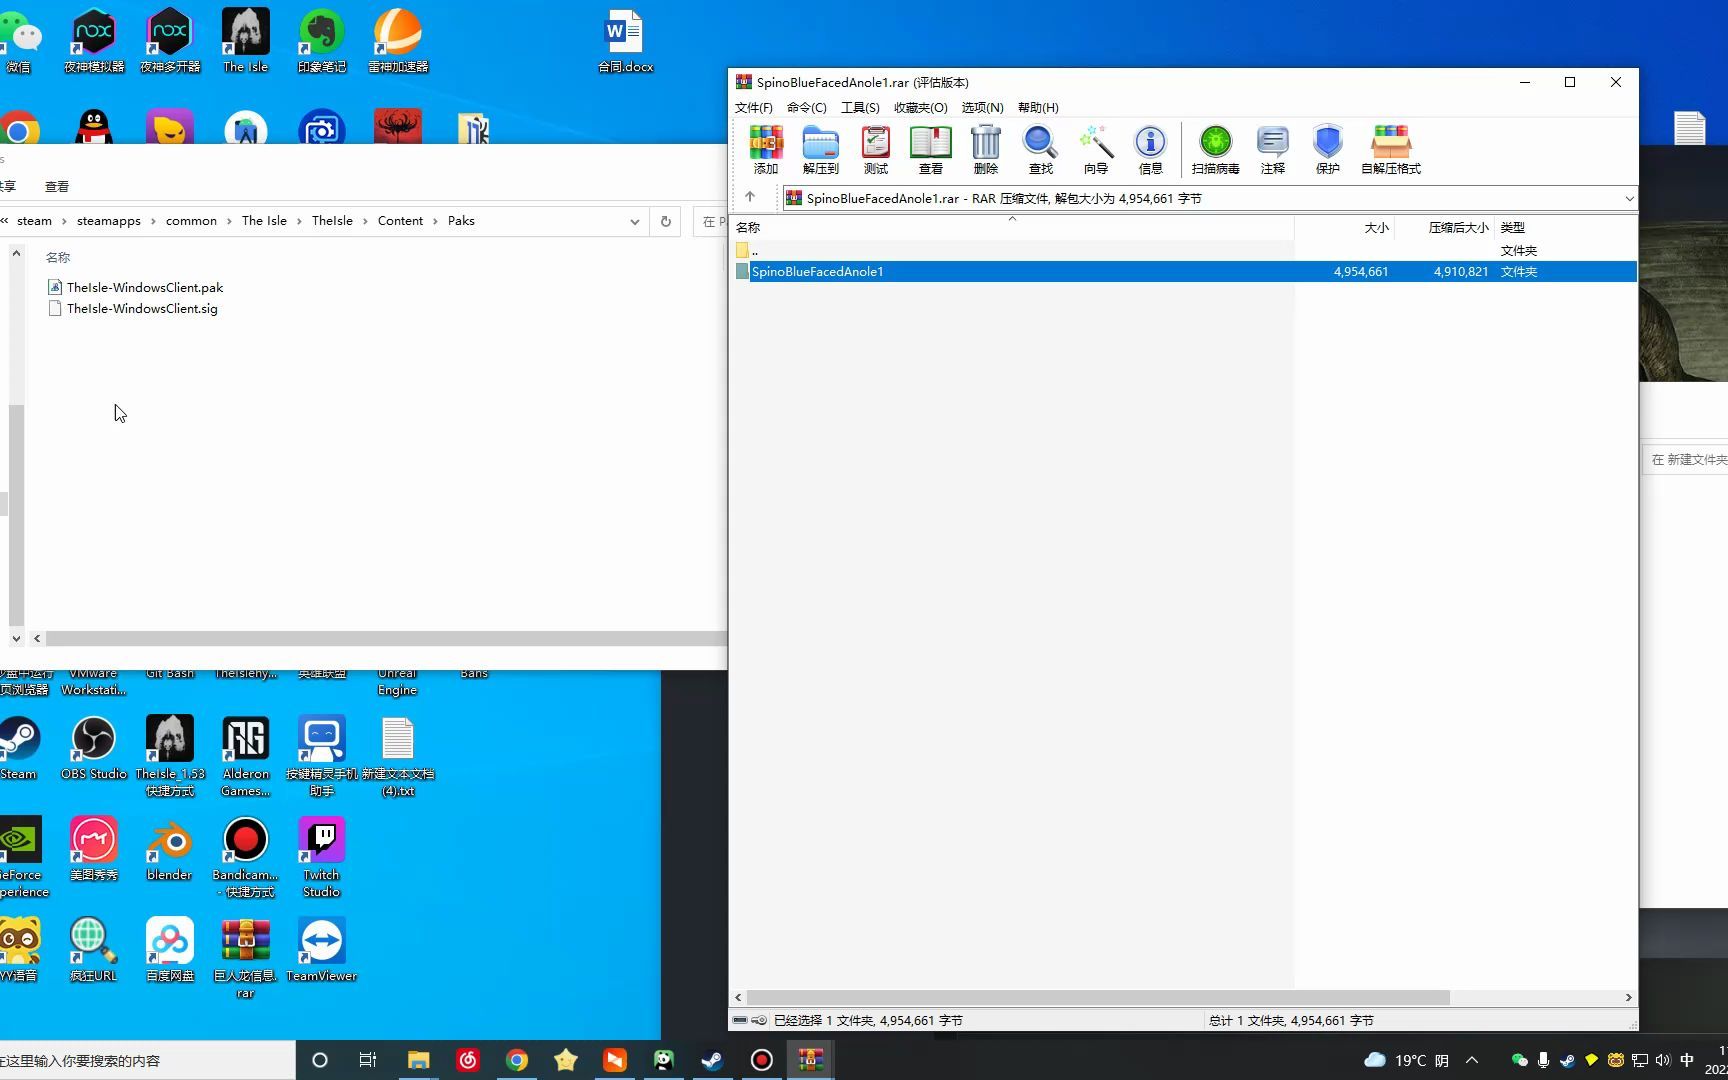Click The Isle desktop shortcut
The width and height of the screenshot is (1728, 1080).
click(x=245, y=40)
